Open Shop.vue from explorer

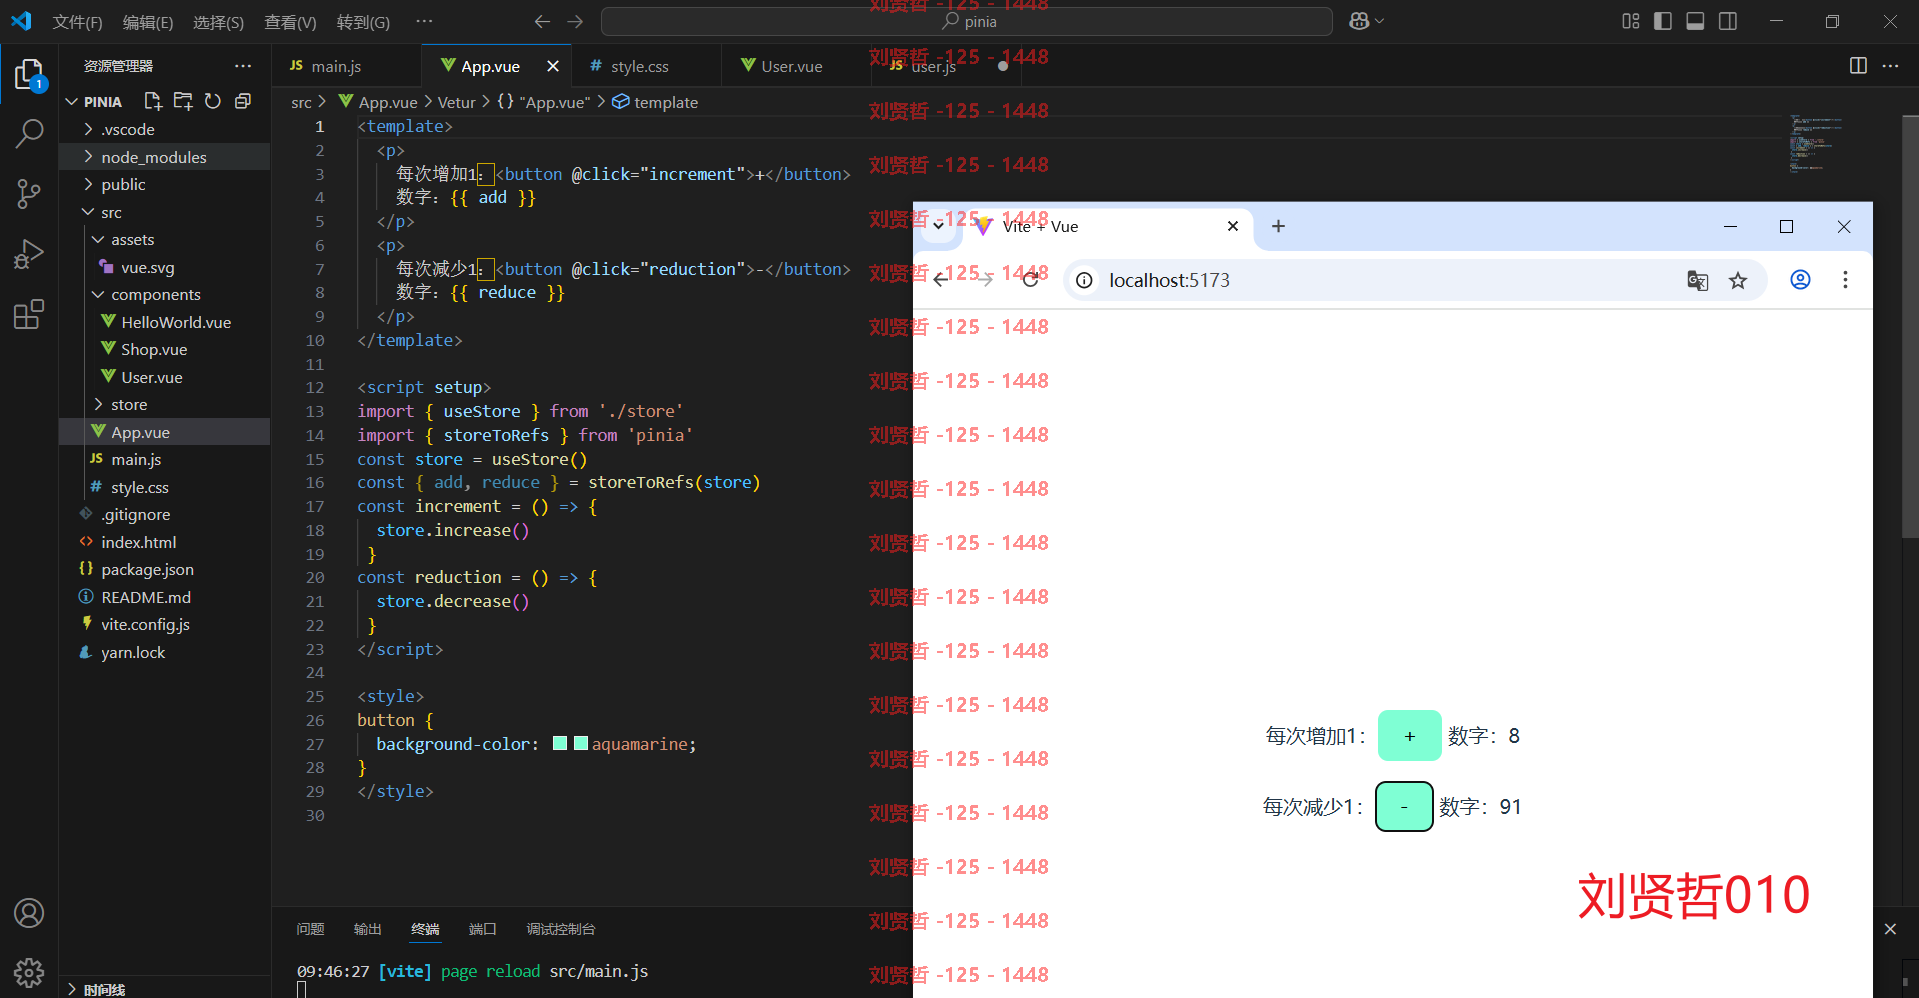pyautogui.click(x=154, y=350)
